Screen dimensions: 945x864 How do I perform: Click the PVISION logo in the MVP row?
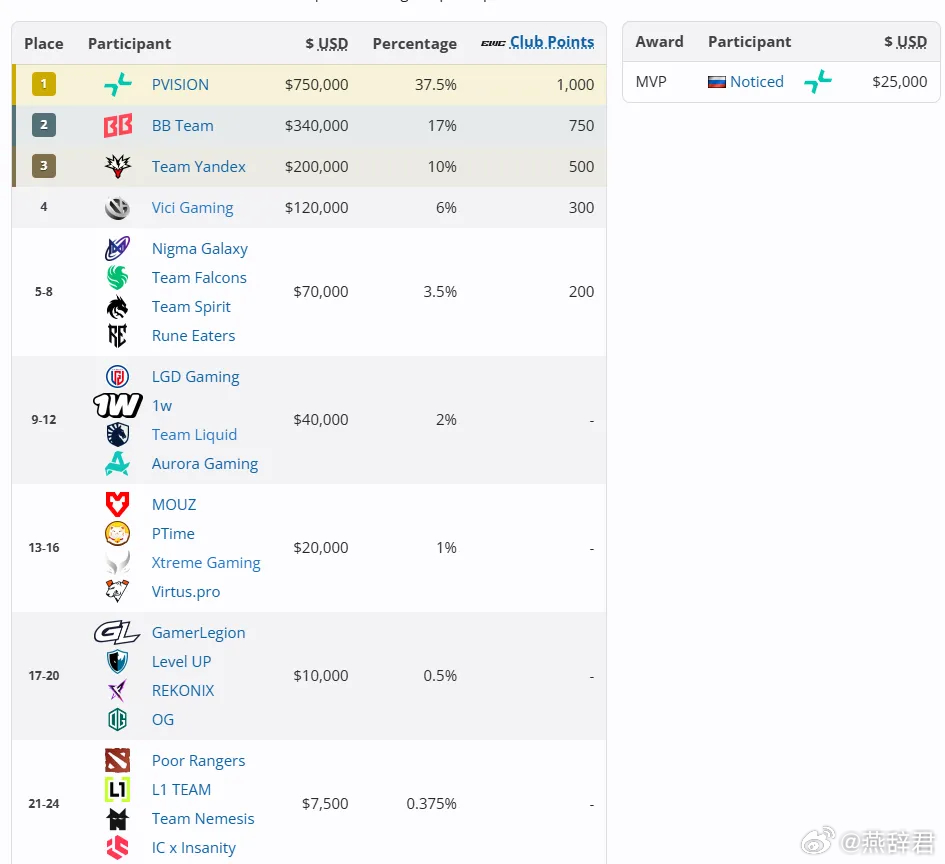click(818, 81)
